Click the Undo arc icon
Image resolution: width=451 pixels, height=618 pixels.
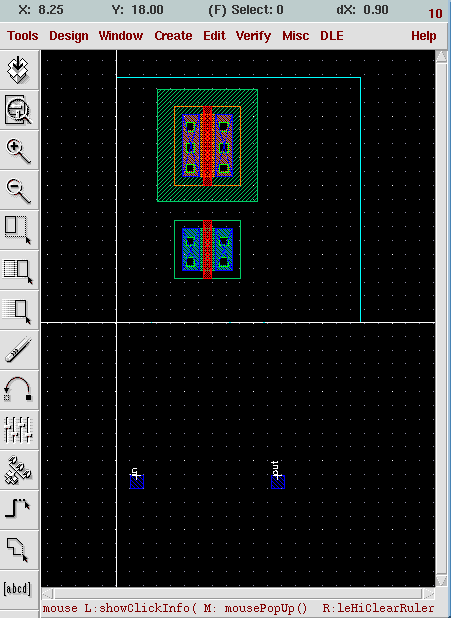(19, 390)
